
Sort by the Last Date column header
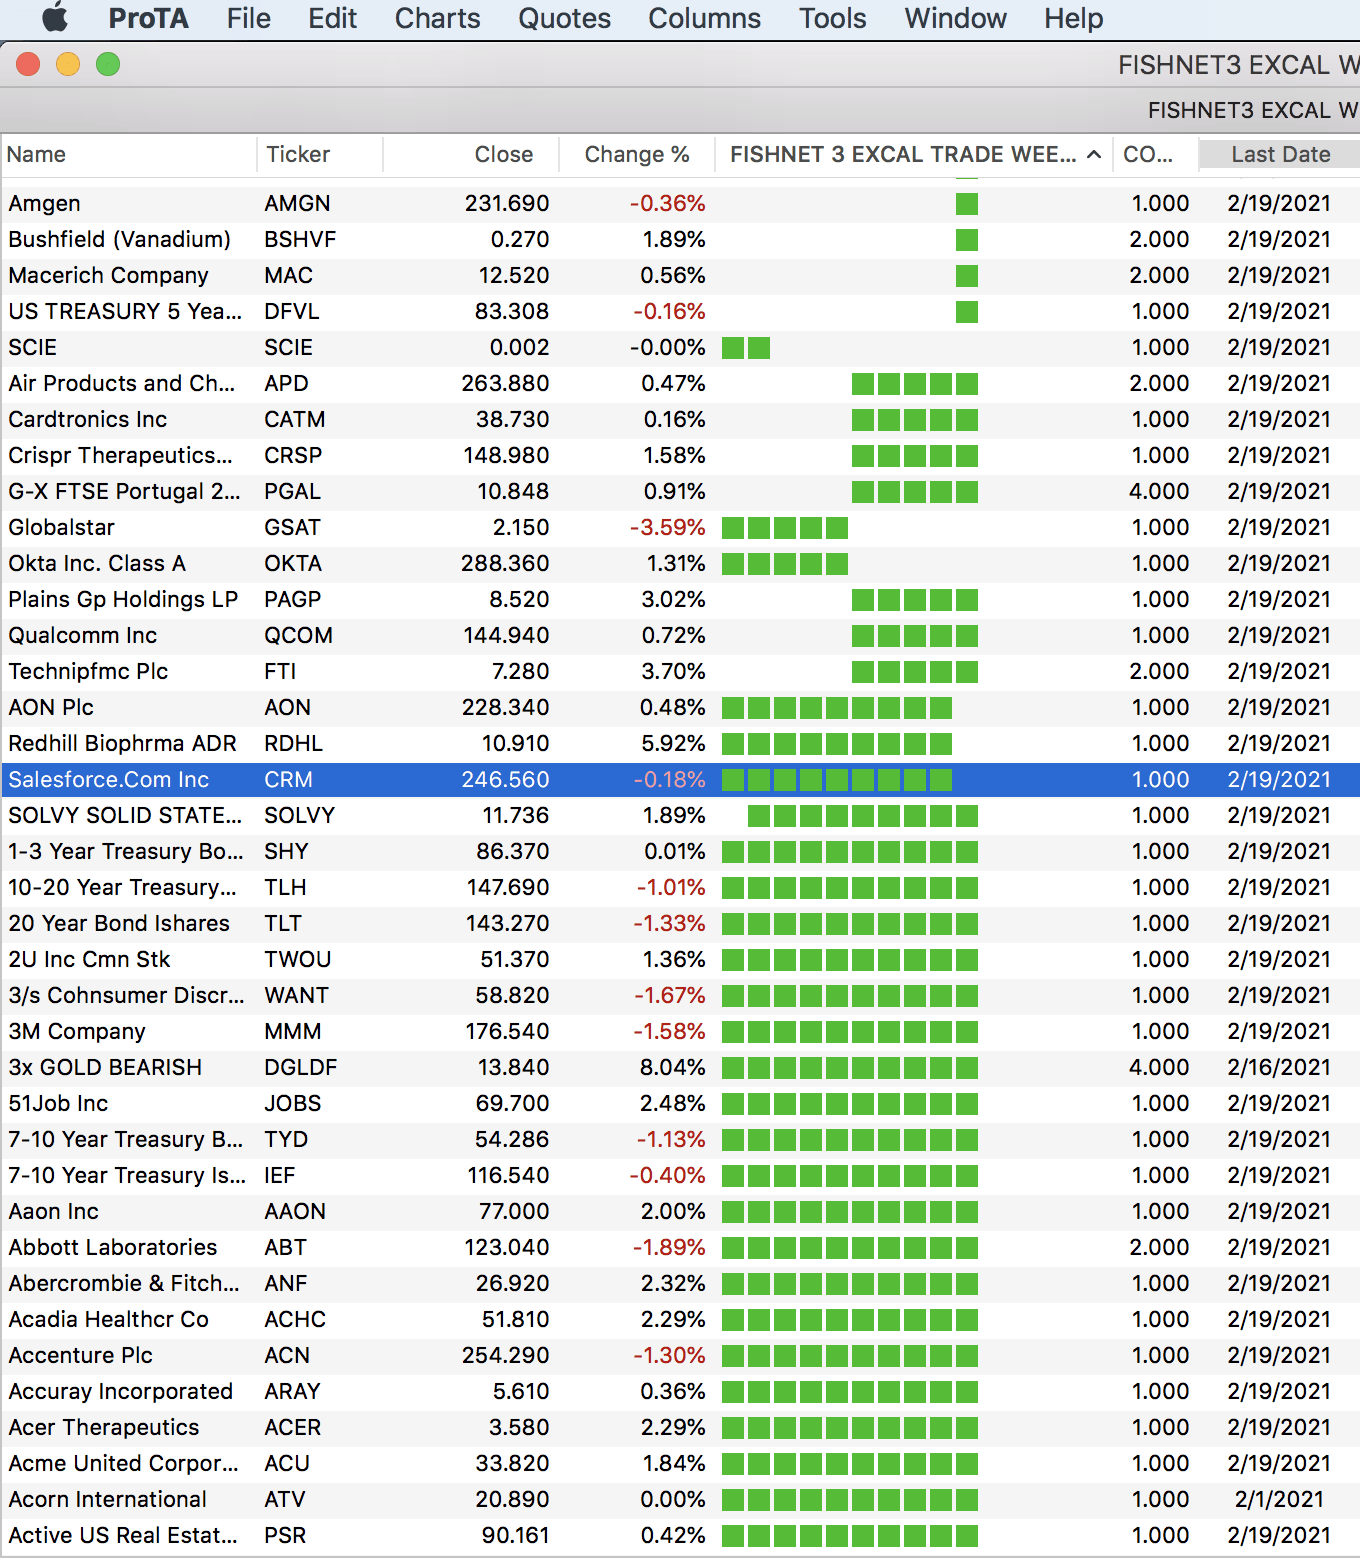[1280, 154]
